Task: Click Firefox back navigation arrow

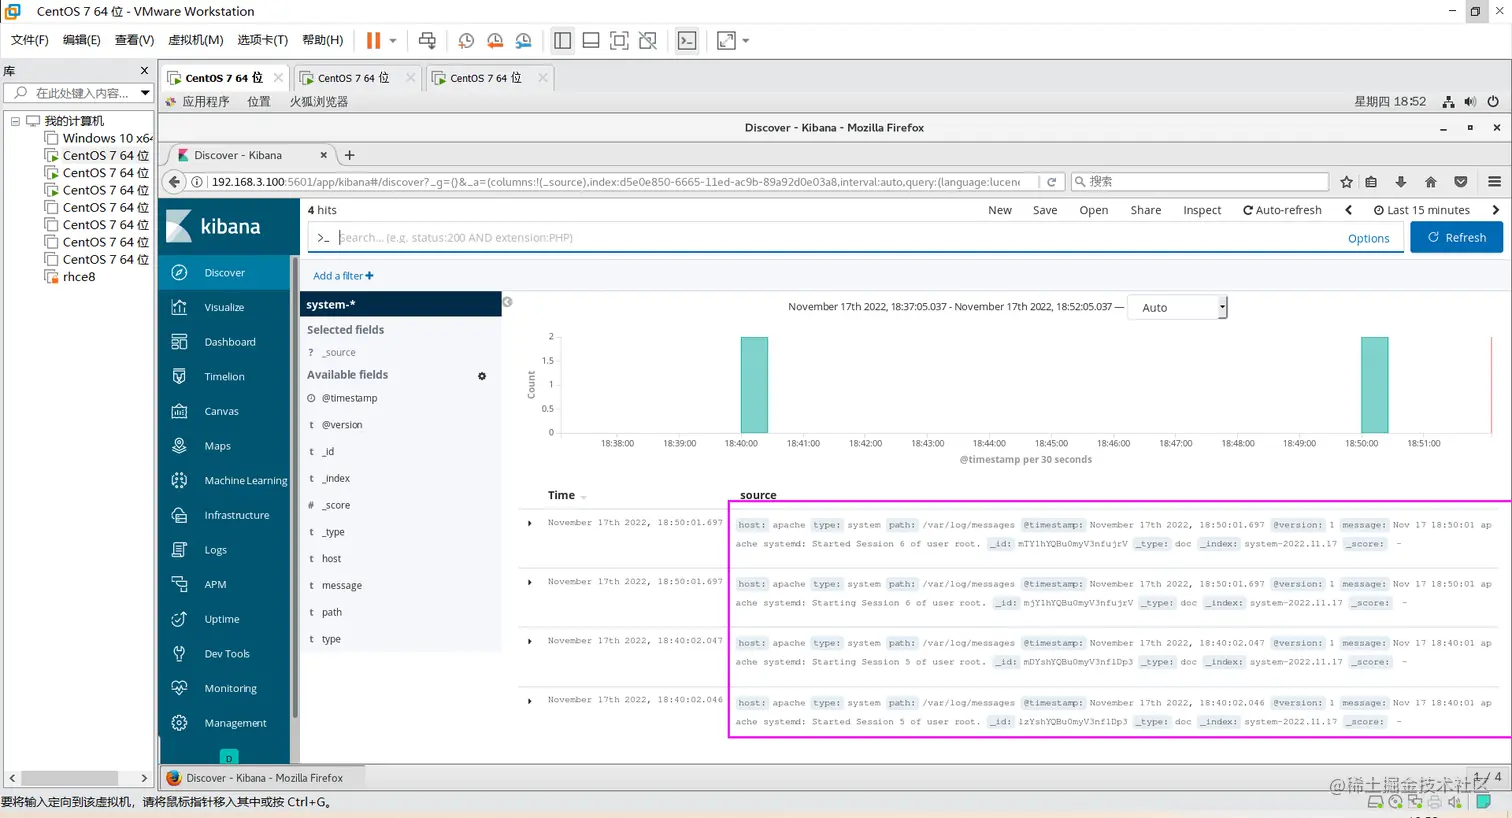Action: [174, 181]
